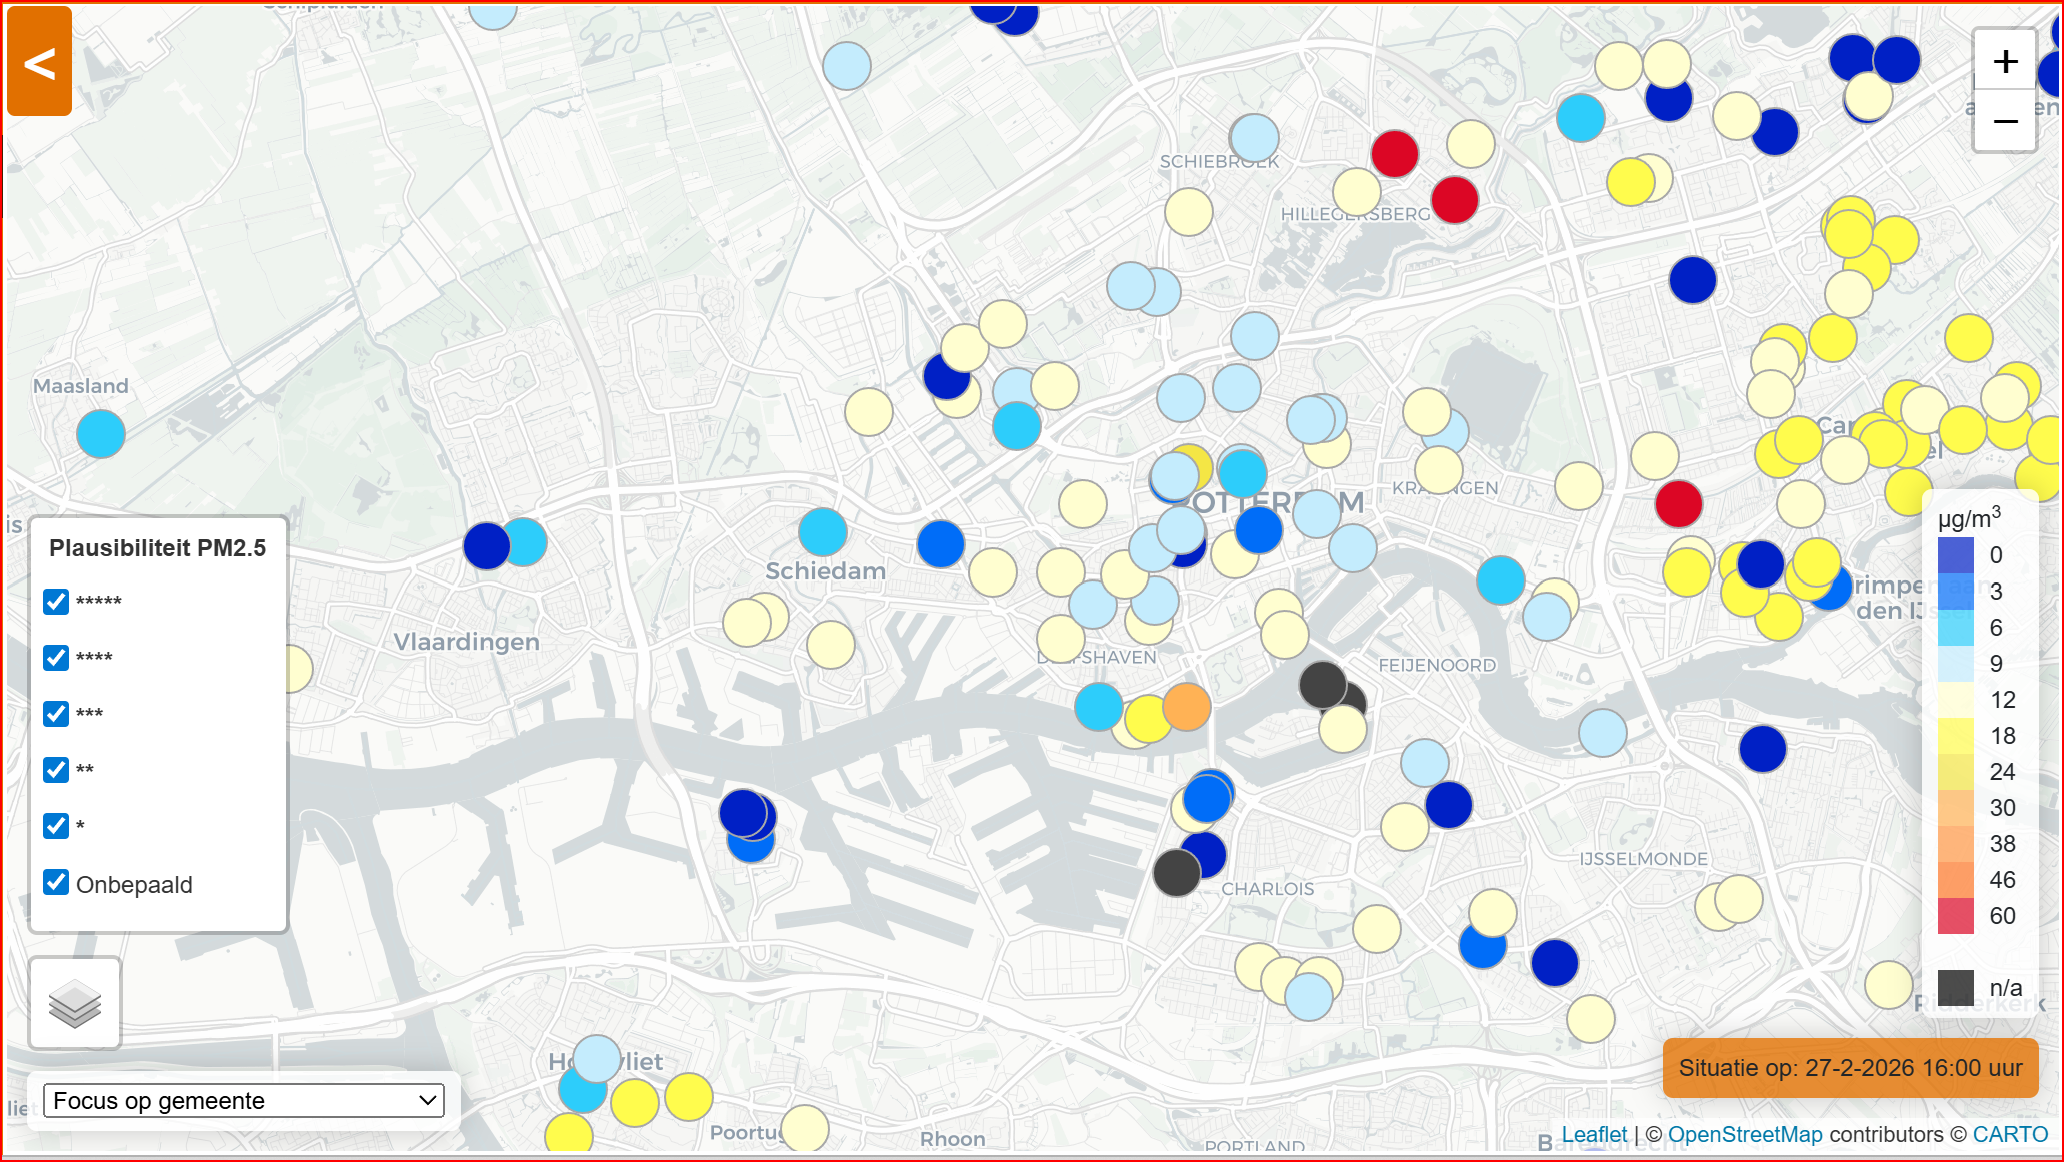Image resolution: width=2064 pixels, height=1162 pixels.
Task: Open the map layers stack icon
Action: [75, 1003]
